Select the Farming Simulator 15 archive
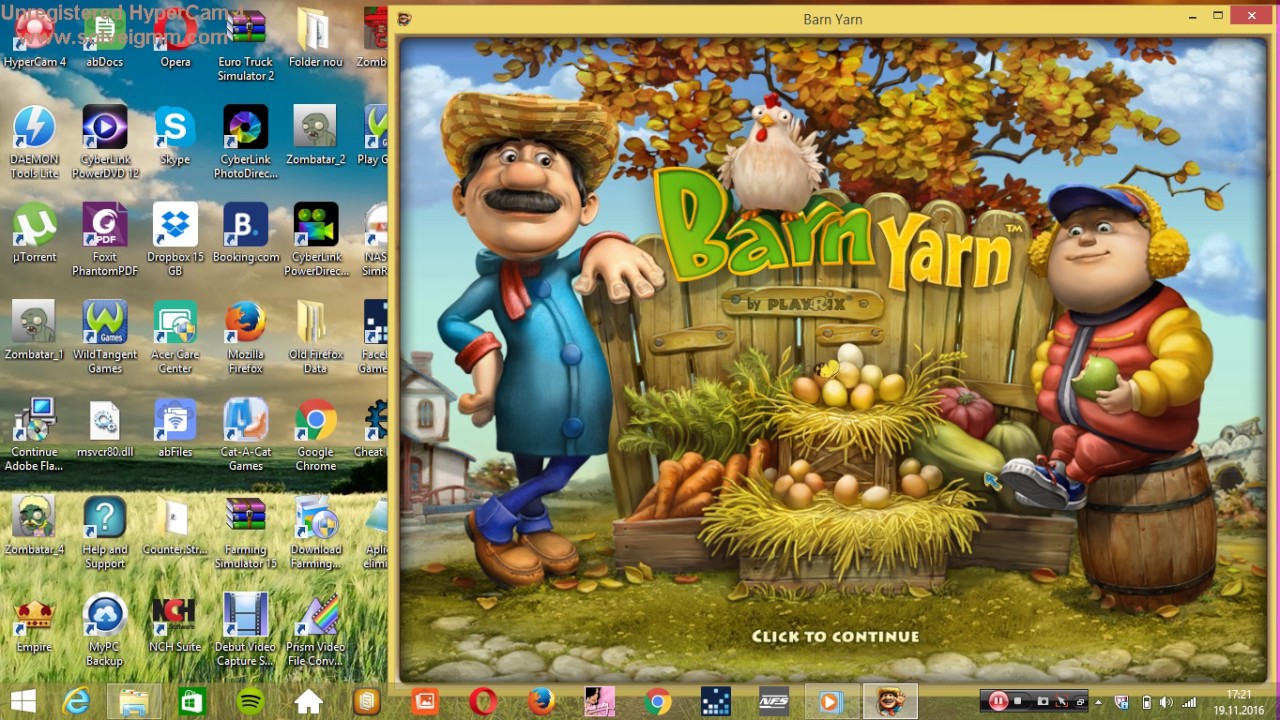Image resolution: width=1280 pixels, height=720 pixels. pyautogui.click(x=246, y=532)
